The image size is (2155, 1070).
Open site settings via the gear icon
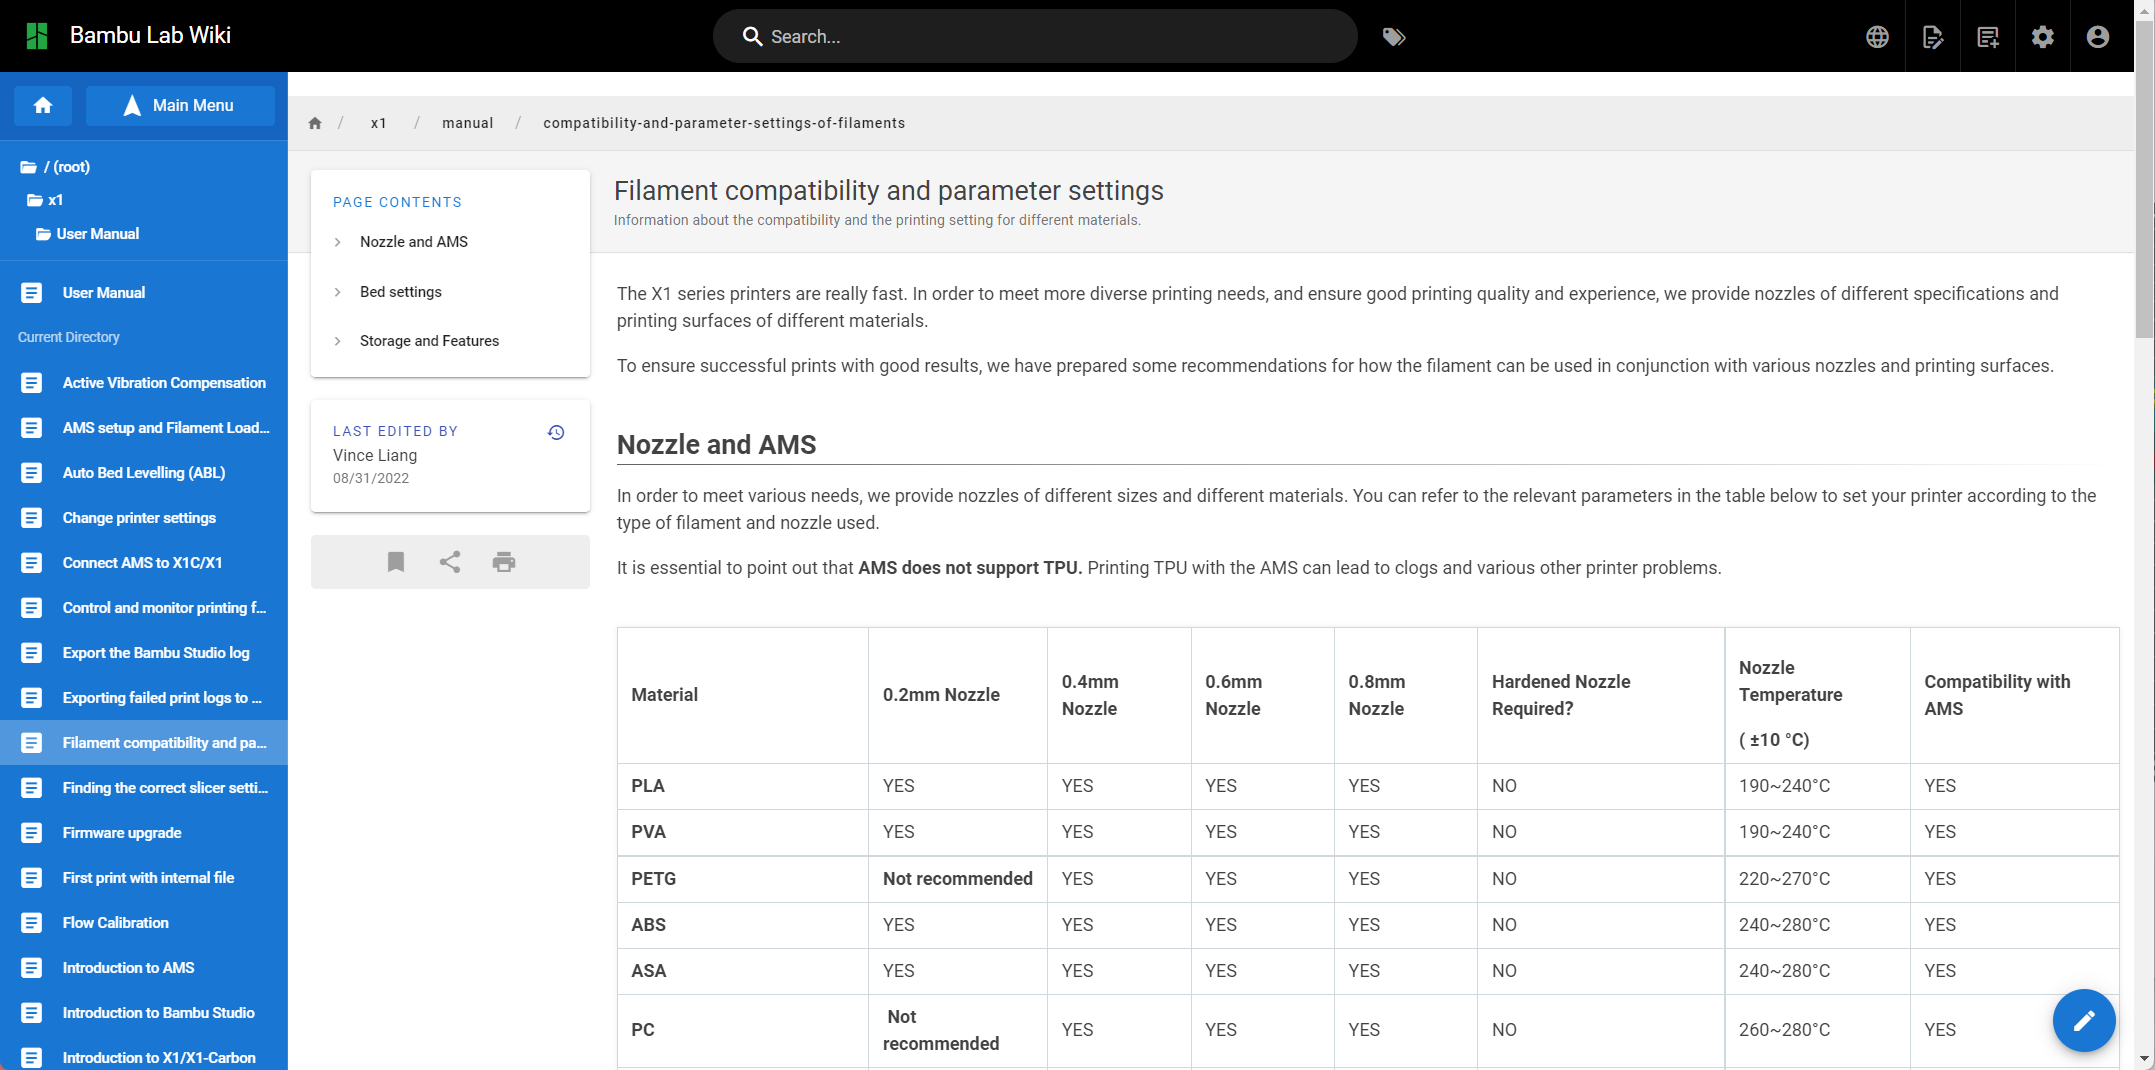(2043, 36)
